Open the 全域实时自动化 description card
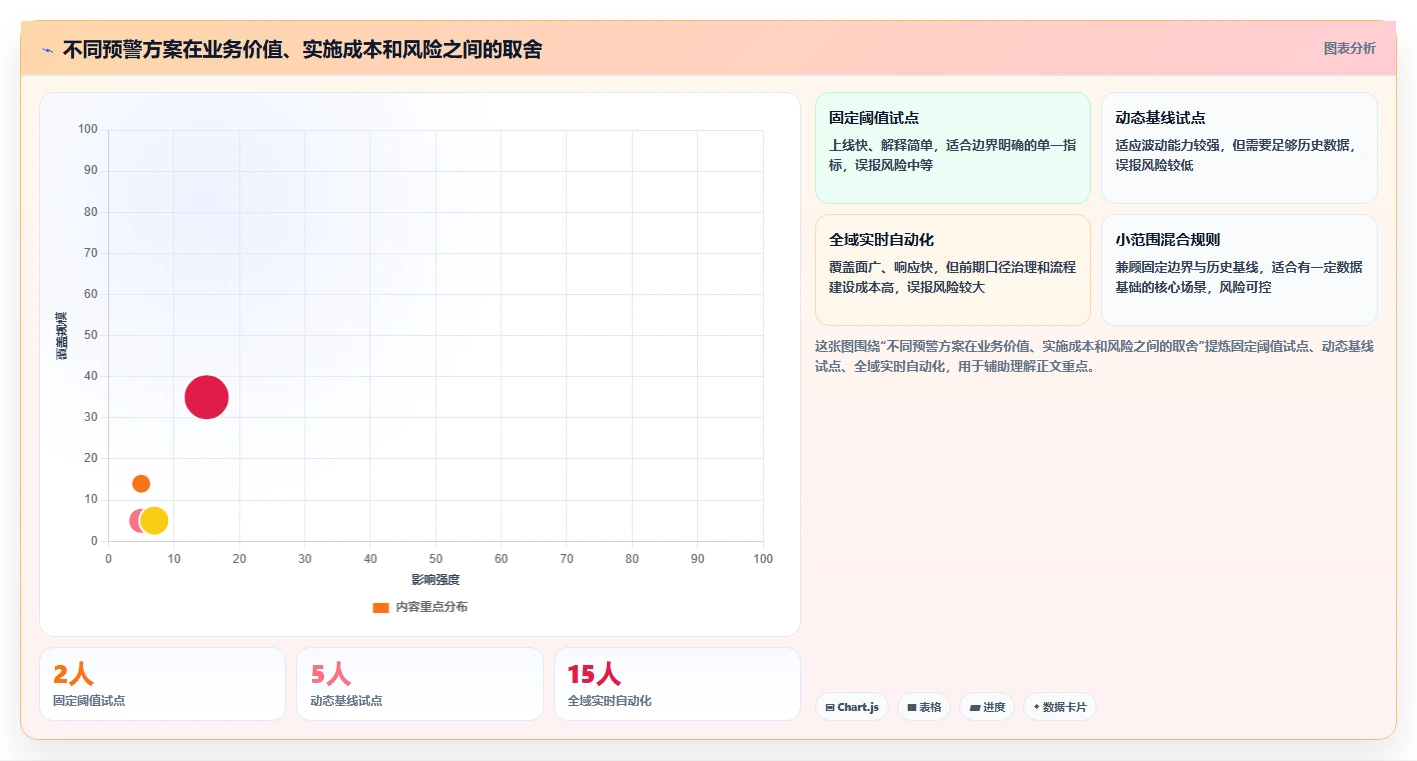The width and height of the screenshot is (1417, 761). click(953, 270)
